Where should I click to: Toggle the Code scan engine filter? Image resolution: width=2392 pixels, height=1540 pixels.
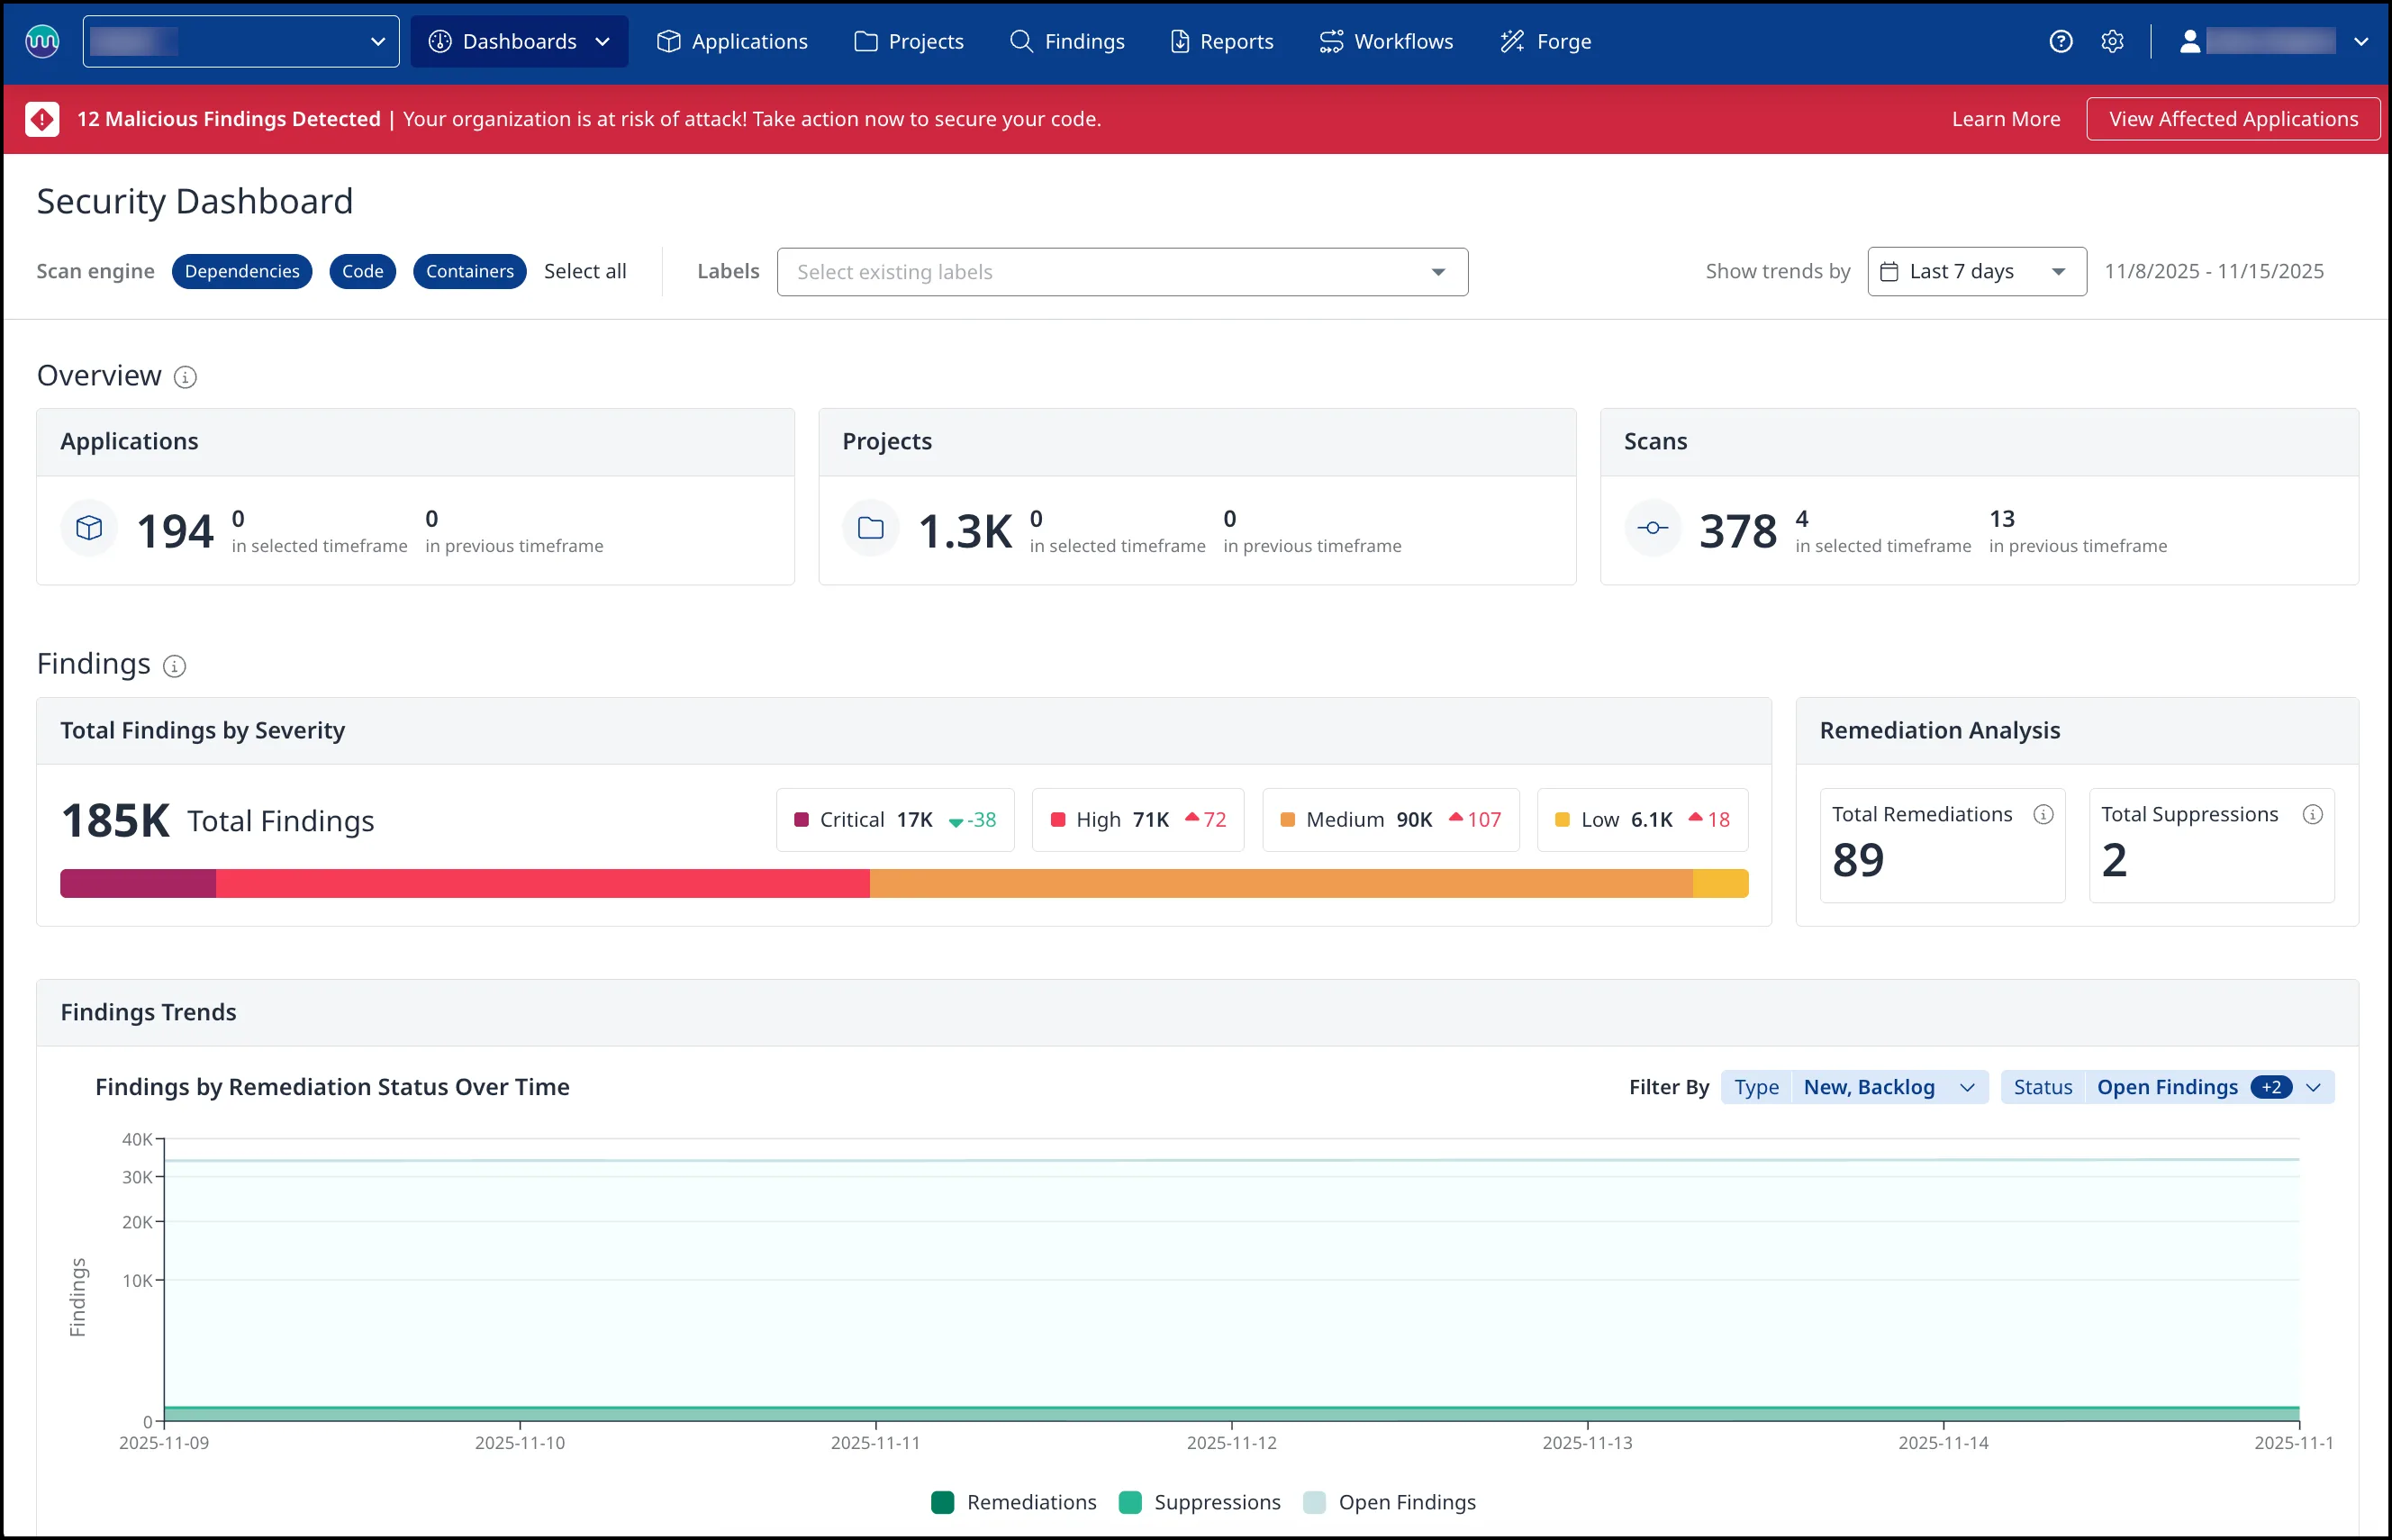coord(362,271)
